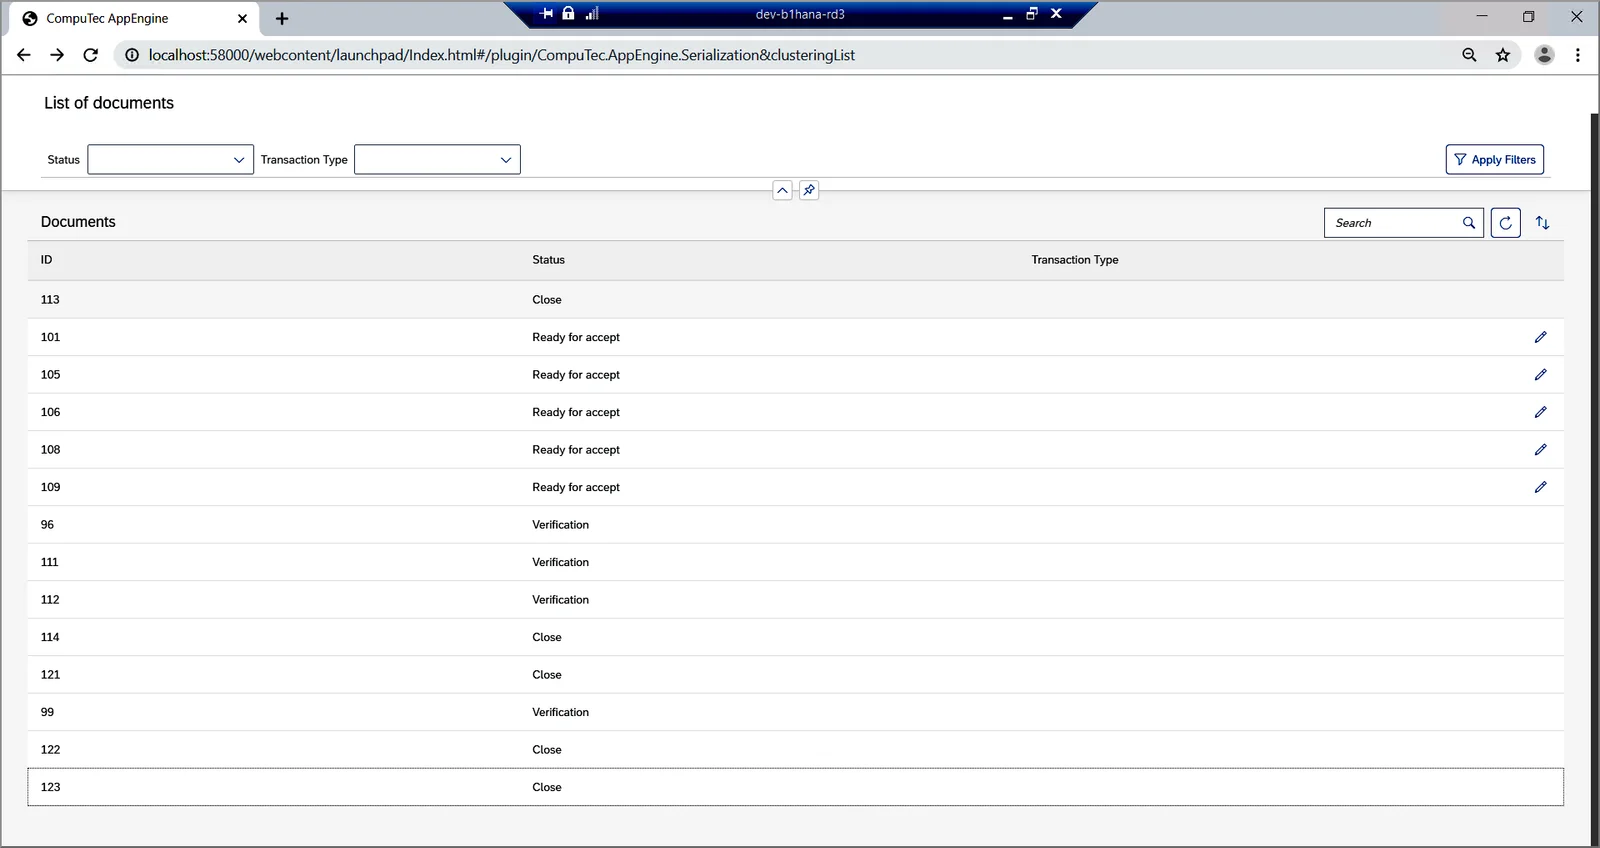Pin the filter header bar
The width and height of the screenshot is (1600, 848).
click(x=809, y=190)
